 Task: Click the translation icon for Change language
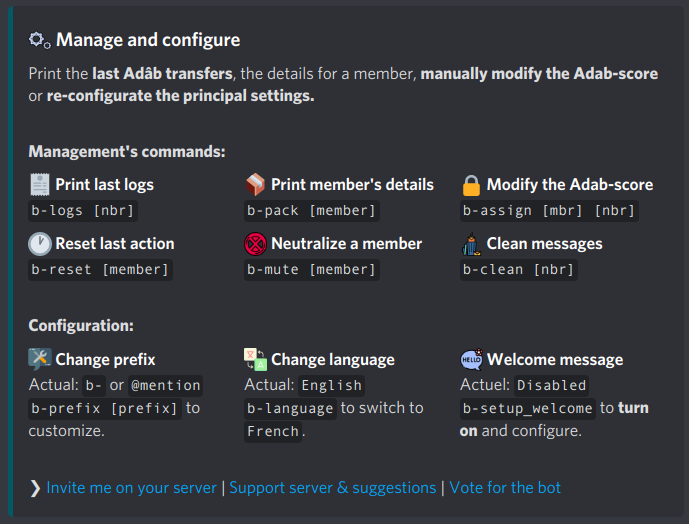[256, 359]
